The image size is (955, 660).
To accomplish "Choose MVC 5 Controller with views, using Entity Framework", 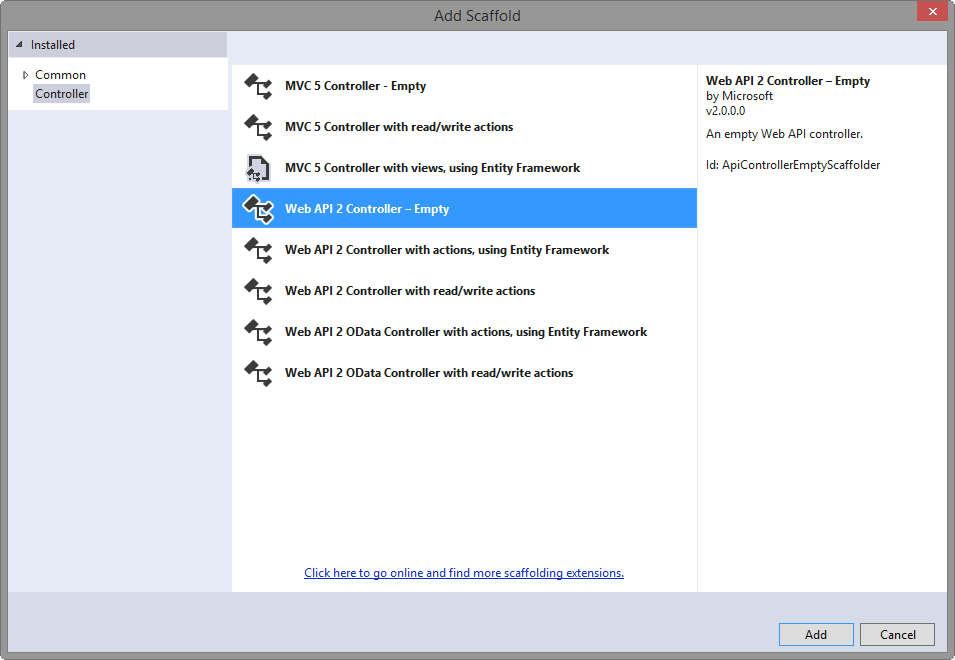I will (x=464, y=167).
